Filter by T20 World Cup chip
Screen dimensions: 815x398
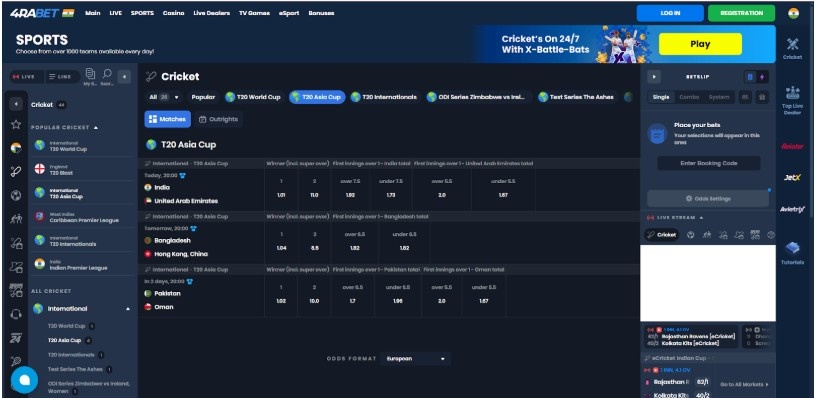[x=253, y=97]
